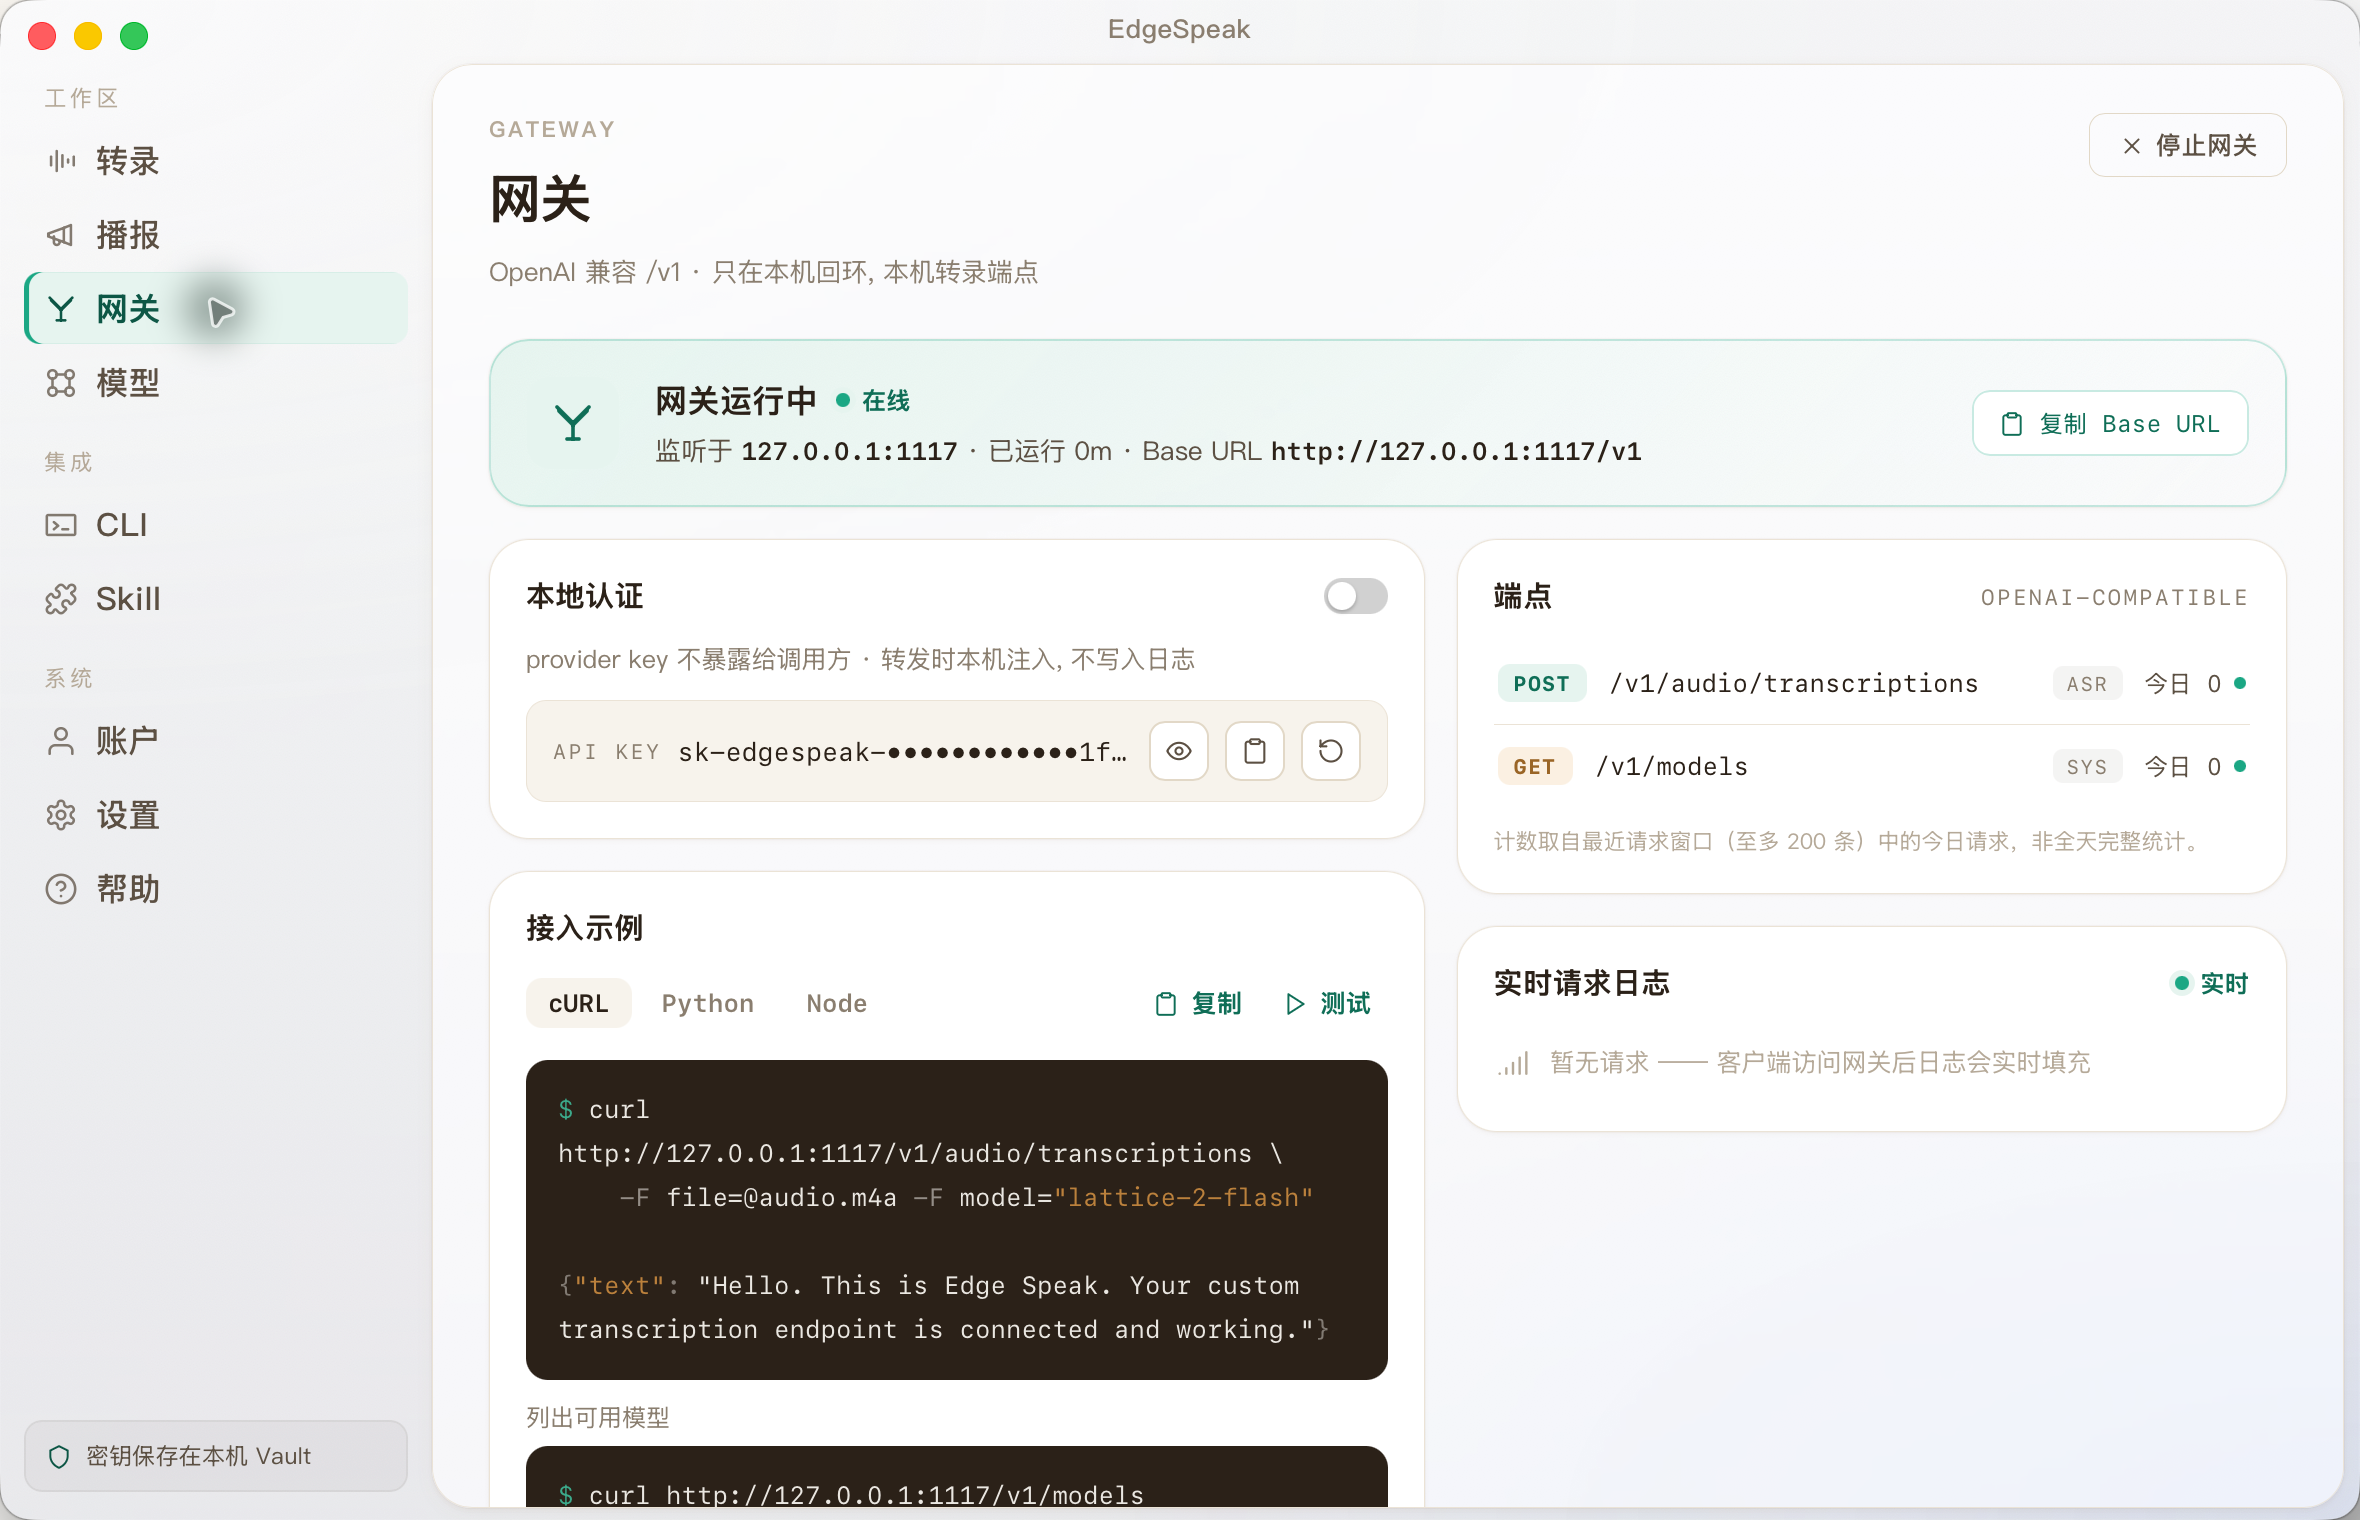Click the GET method badge
Viewport: 2360px width, 1520px height.
click(x=1534, y=767)
